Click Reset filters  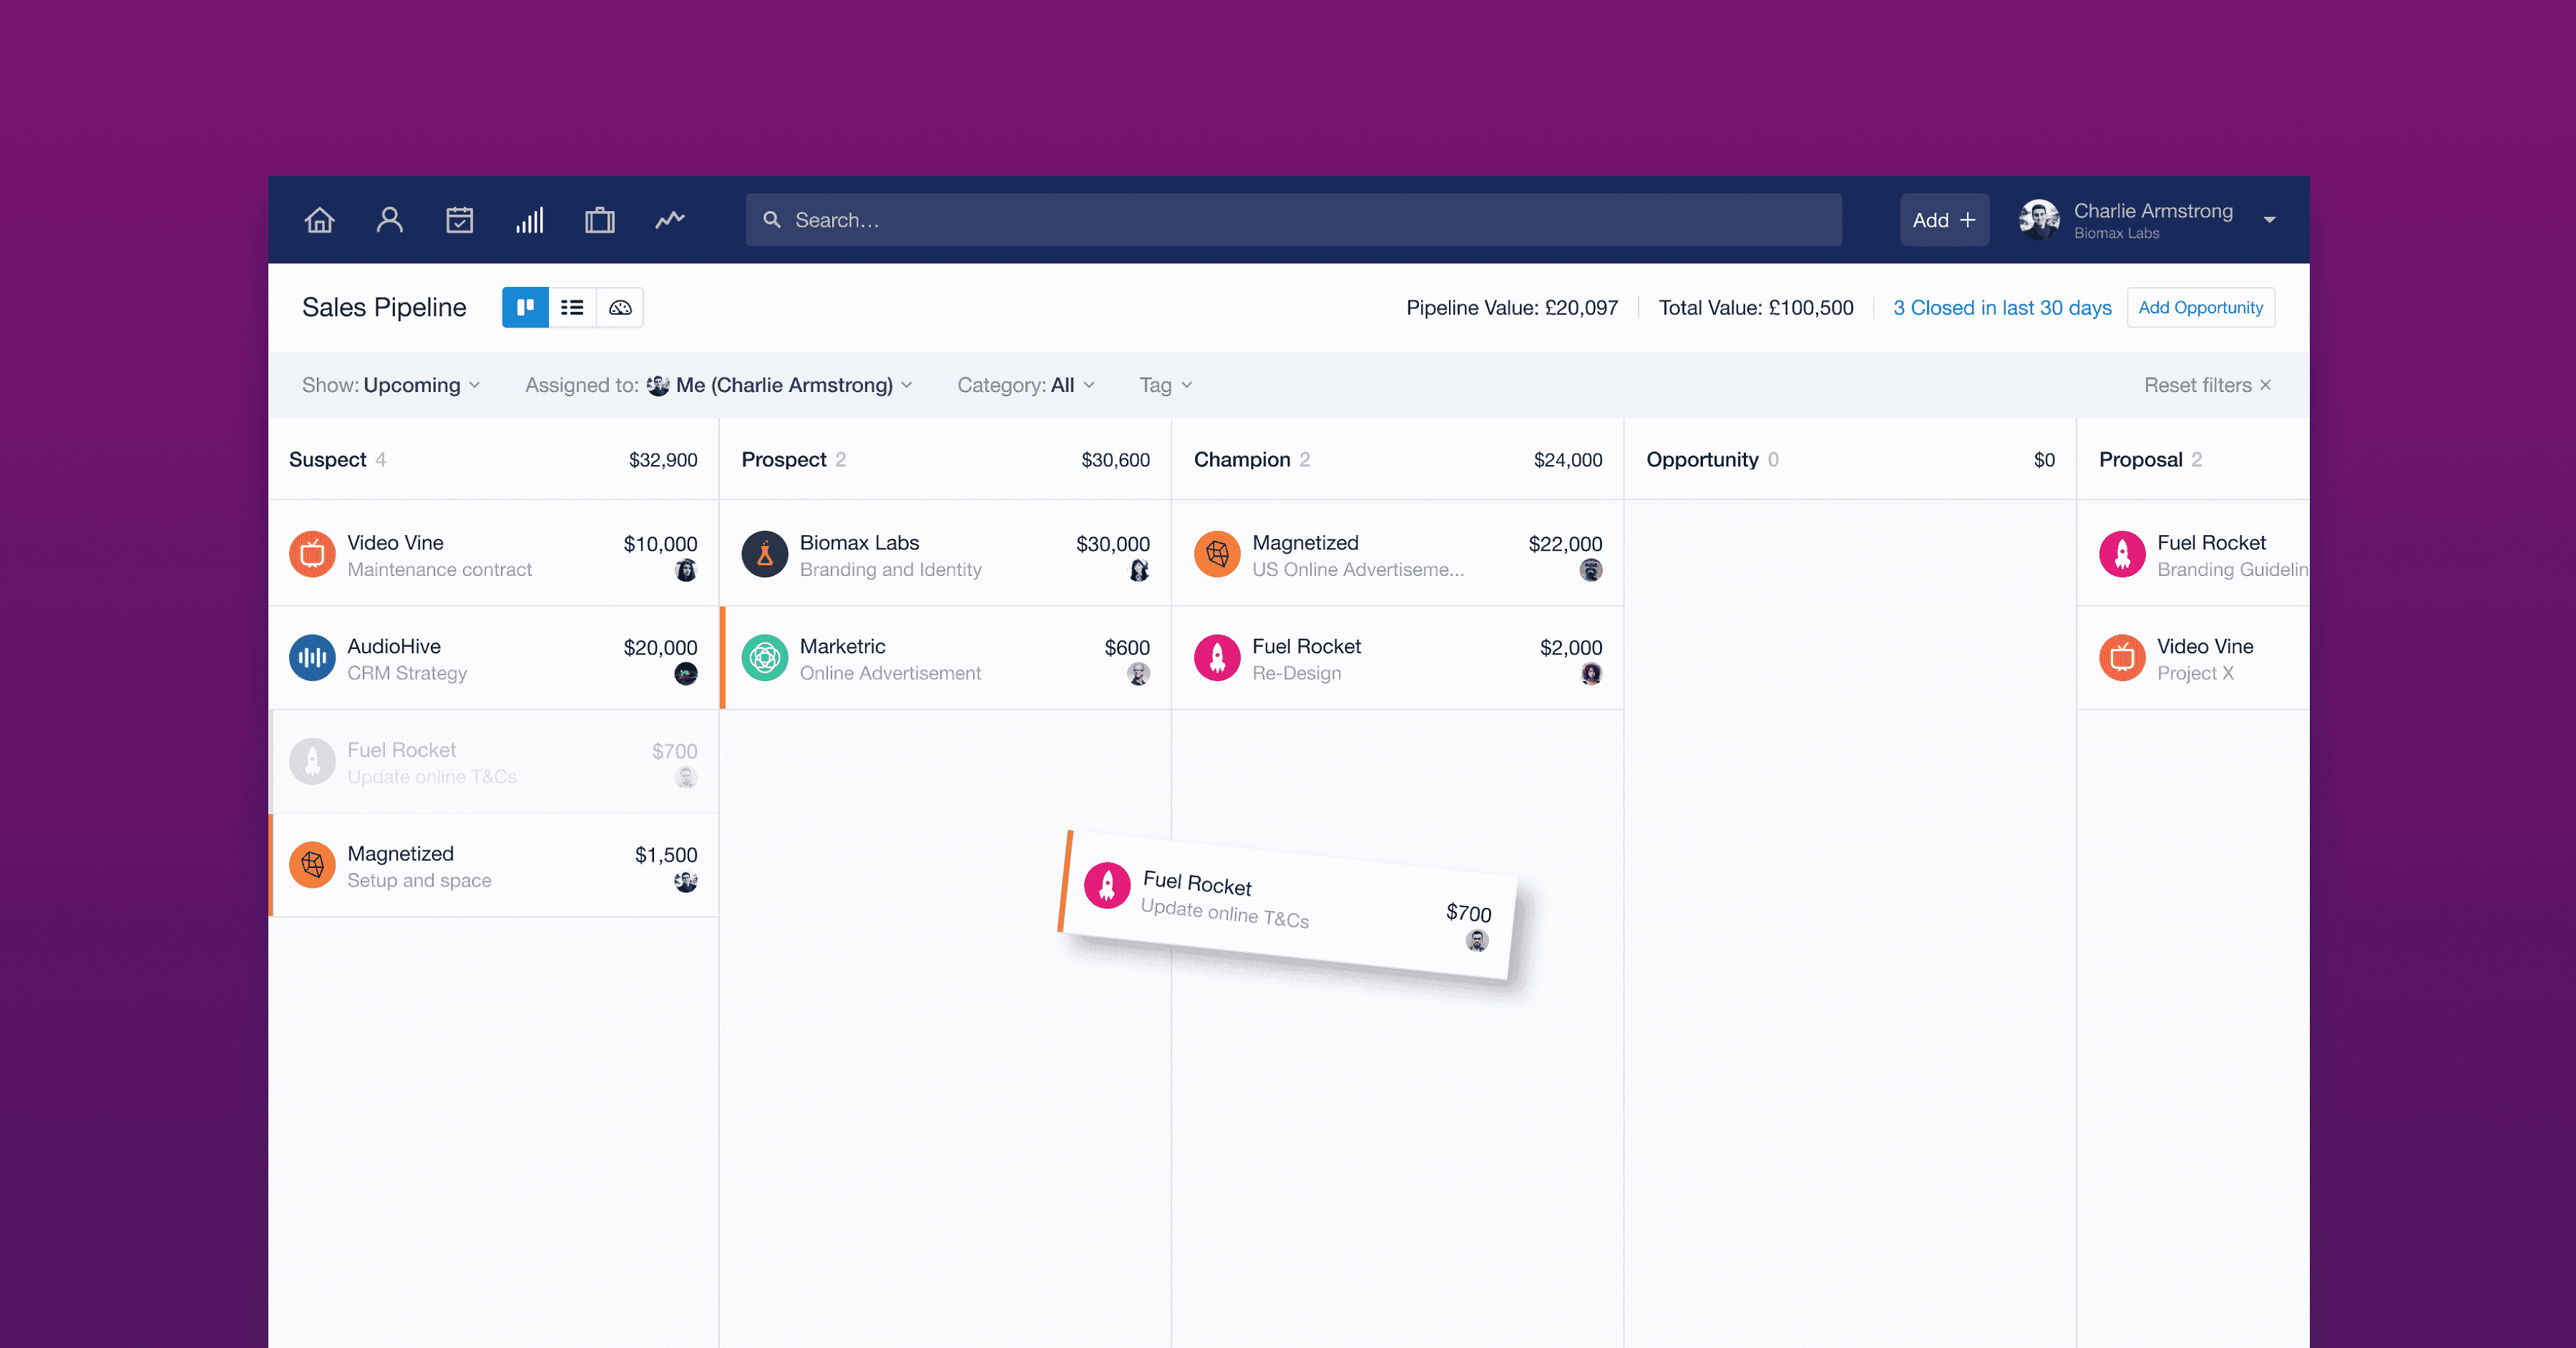point(2207,385)
